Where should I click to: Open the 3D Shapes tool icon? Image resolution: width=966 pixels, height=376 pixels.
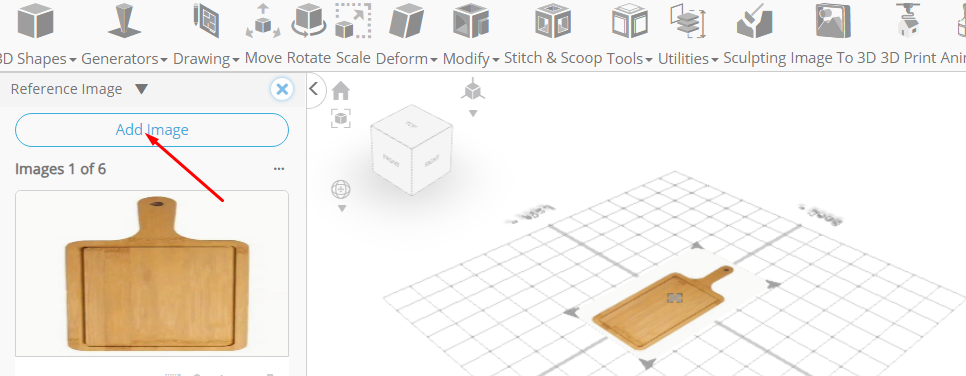click(x=35, y=20)
